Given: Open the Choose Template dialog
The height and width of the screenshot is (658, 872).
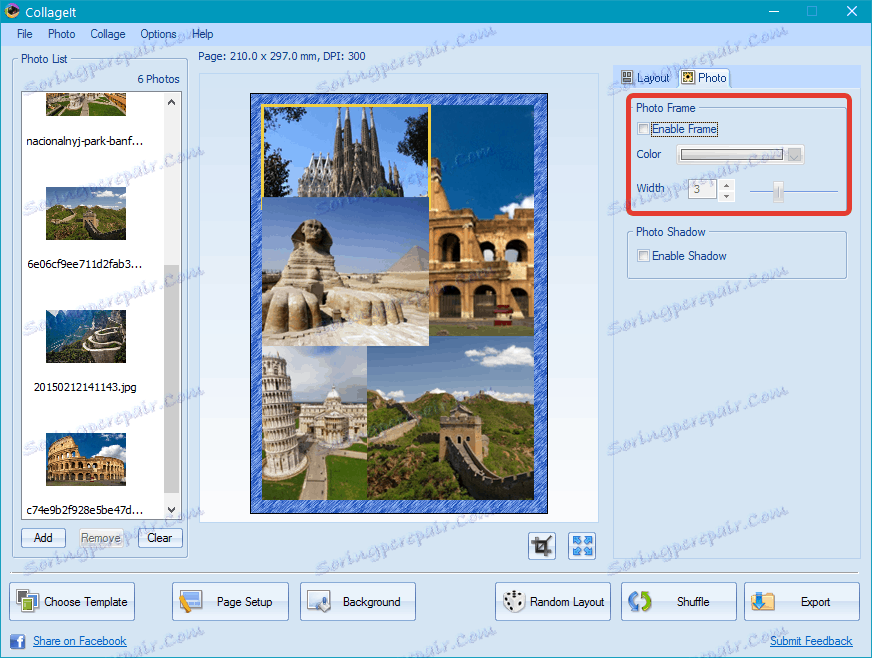Looking at the screenshot, I should (72, 602).
